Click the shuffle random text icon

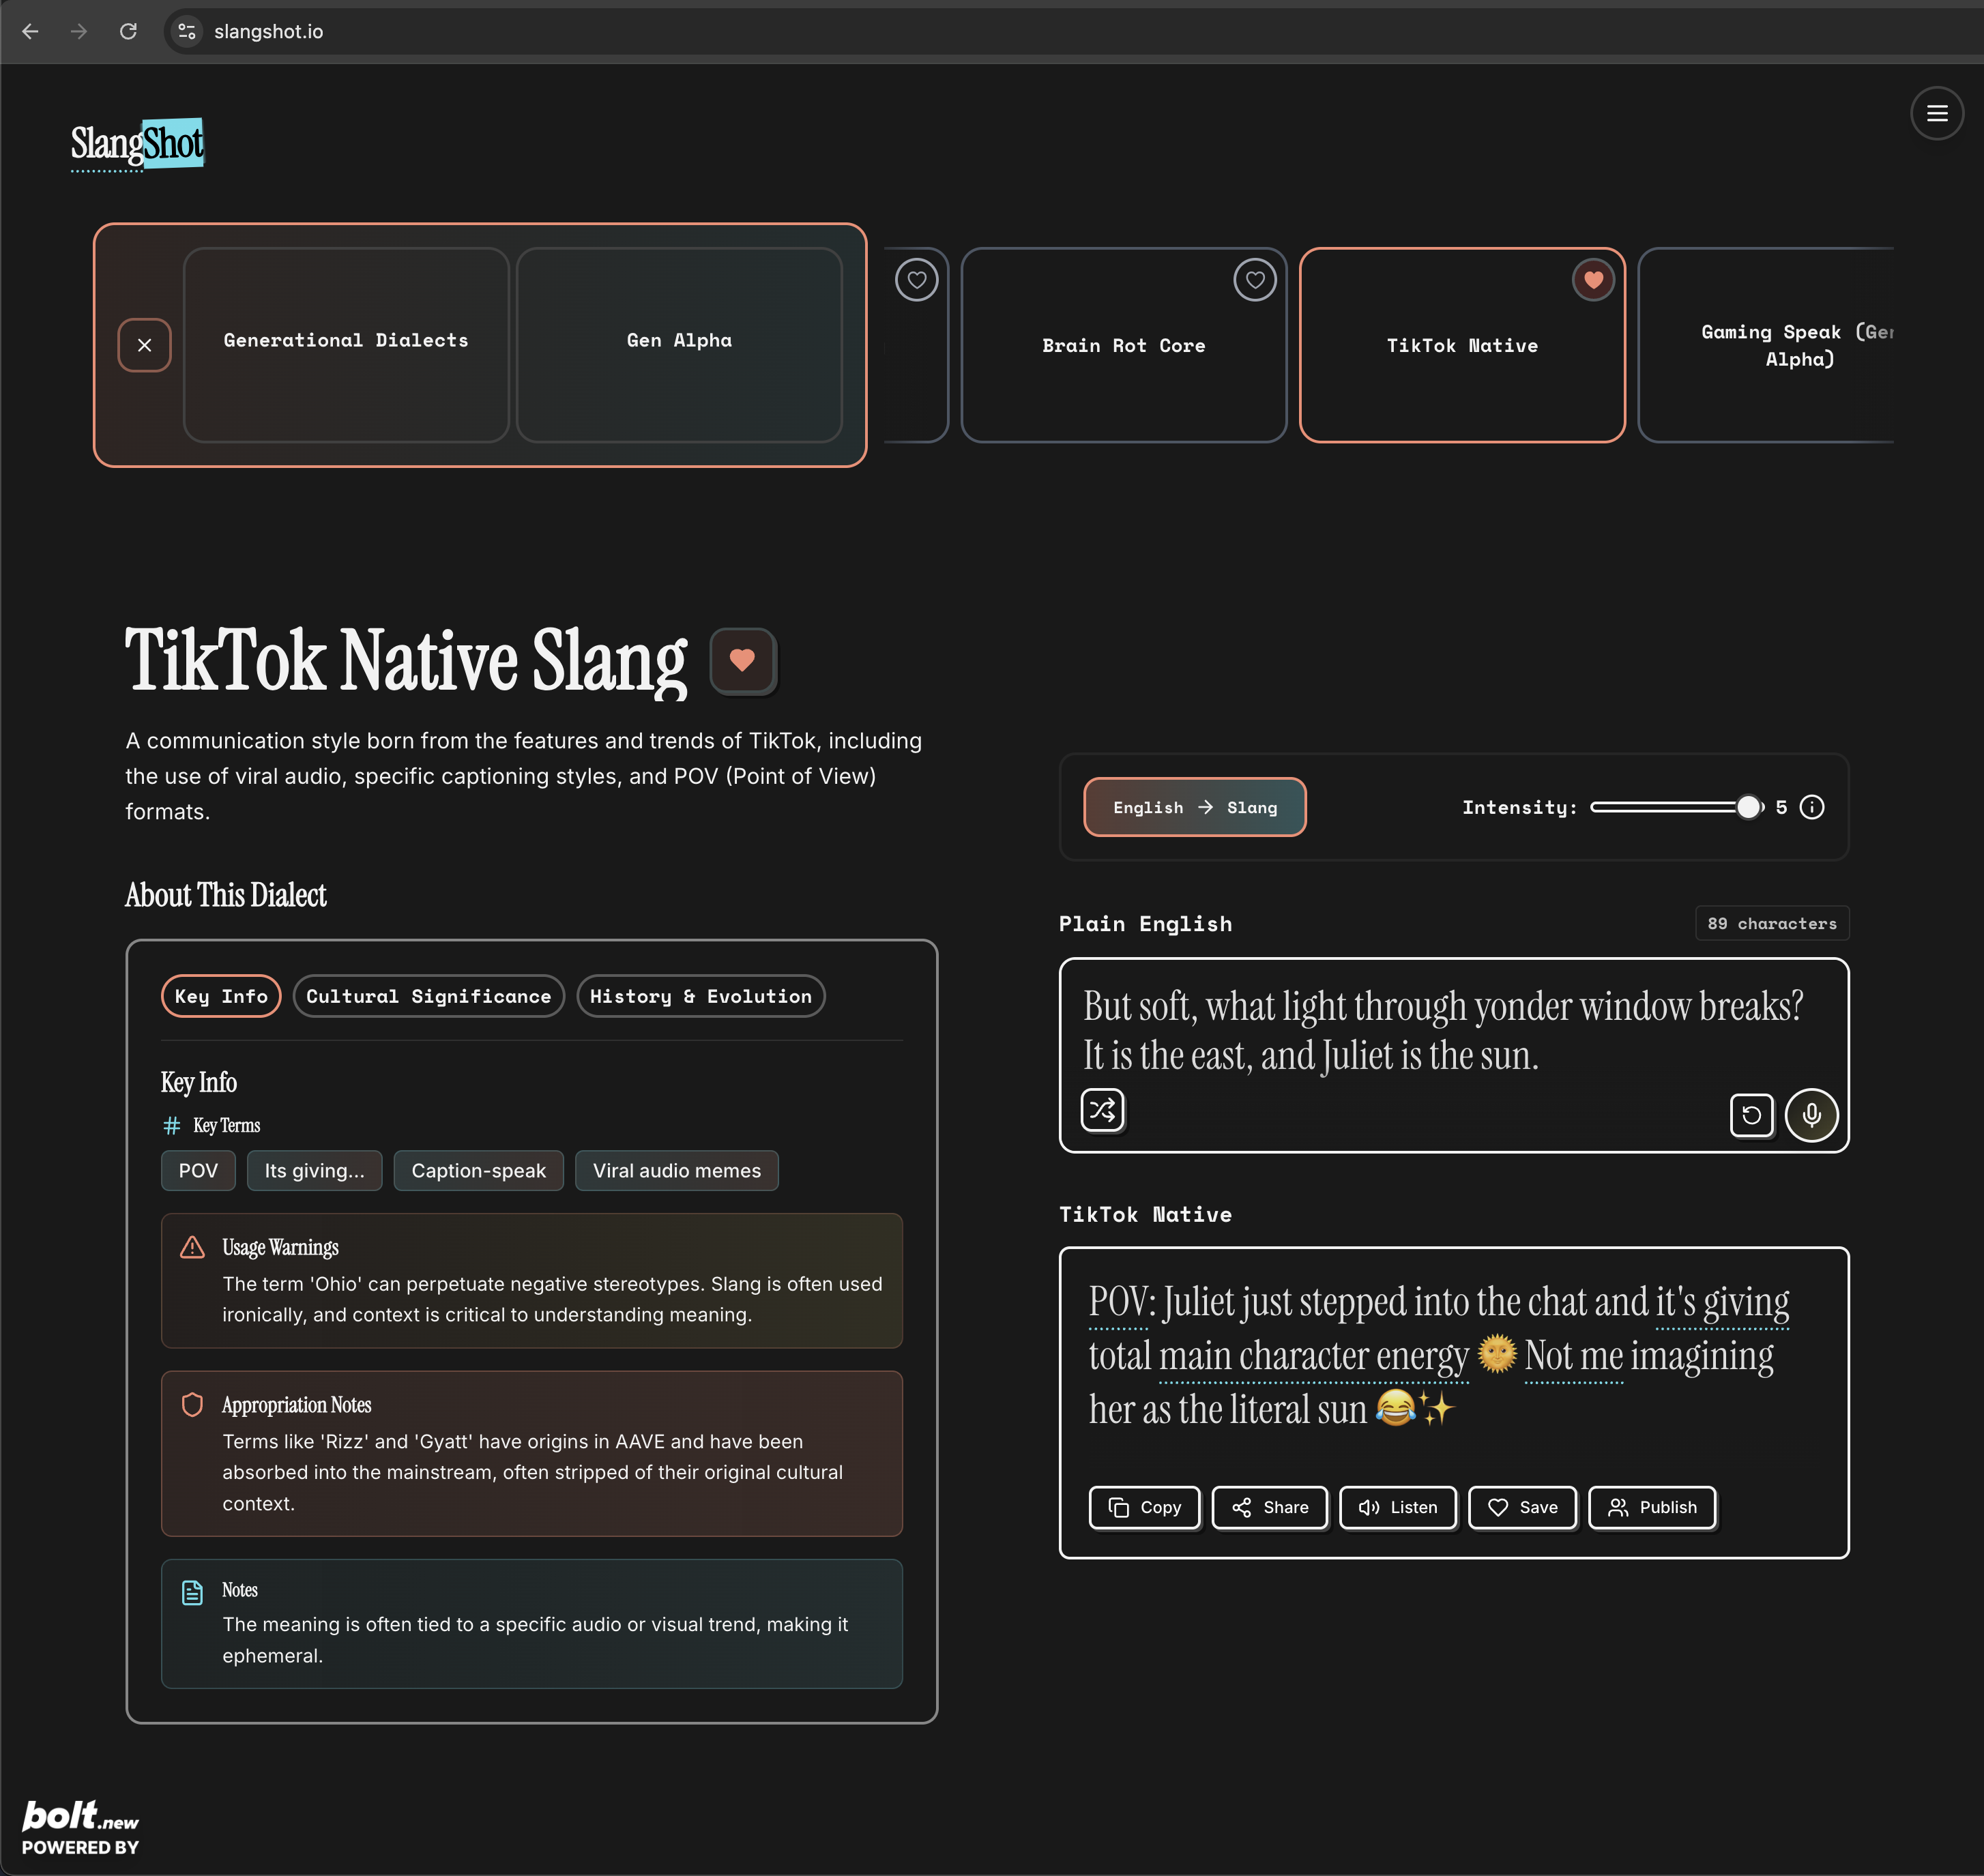click(x=1102, y=1110)
